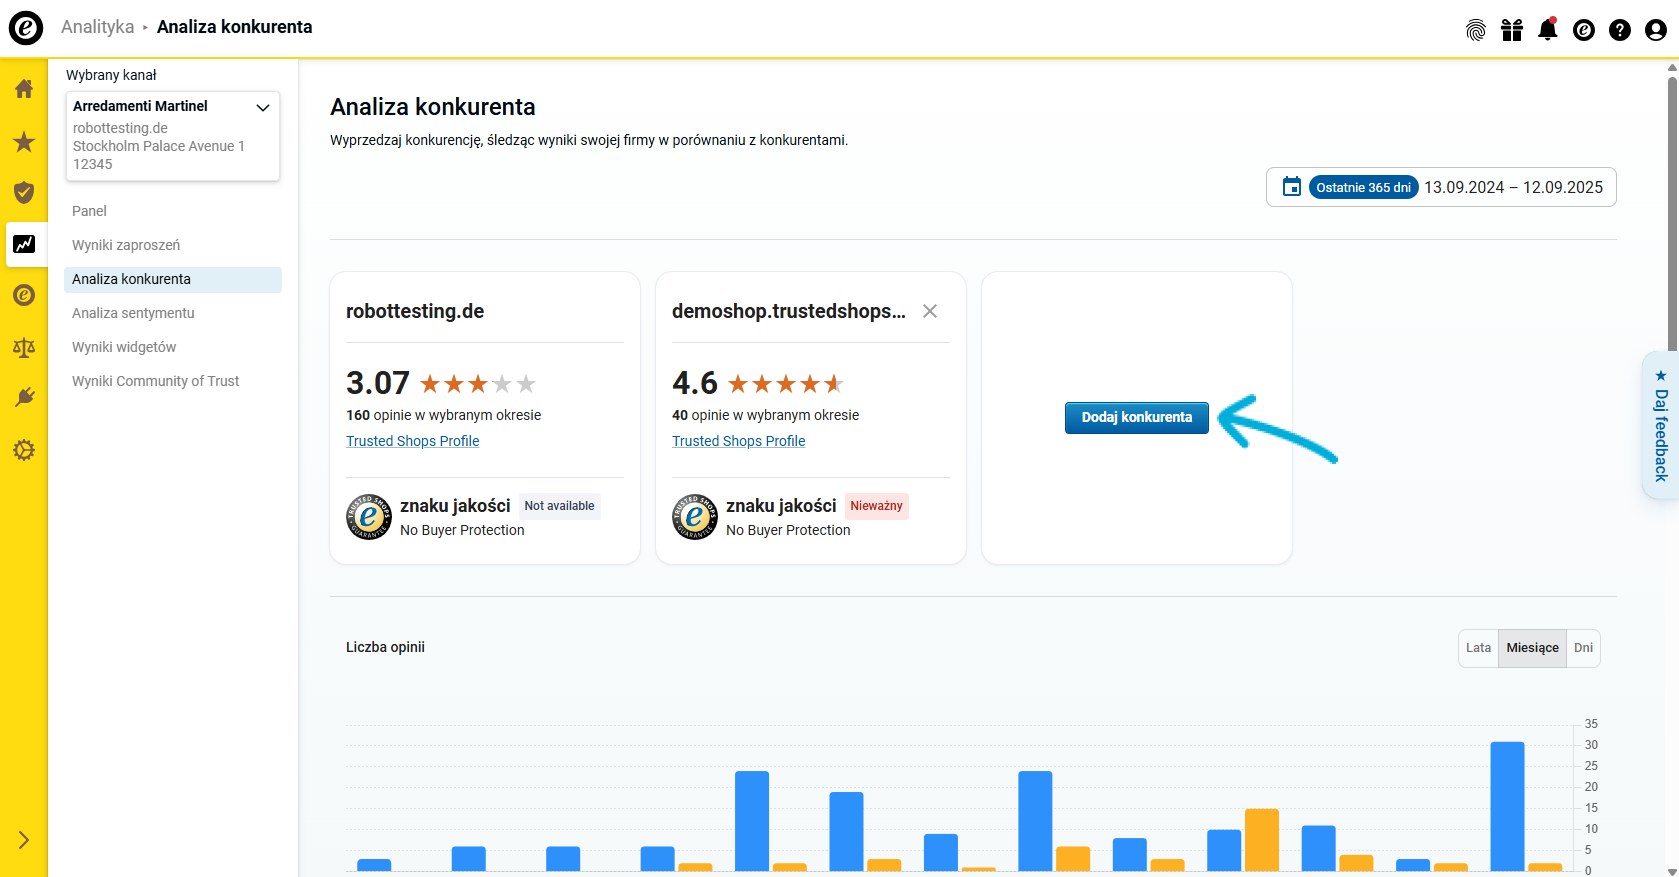Open the user account avatar icon
This screenshot has height=877, width=1679.
[1655, 30]
